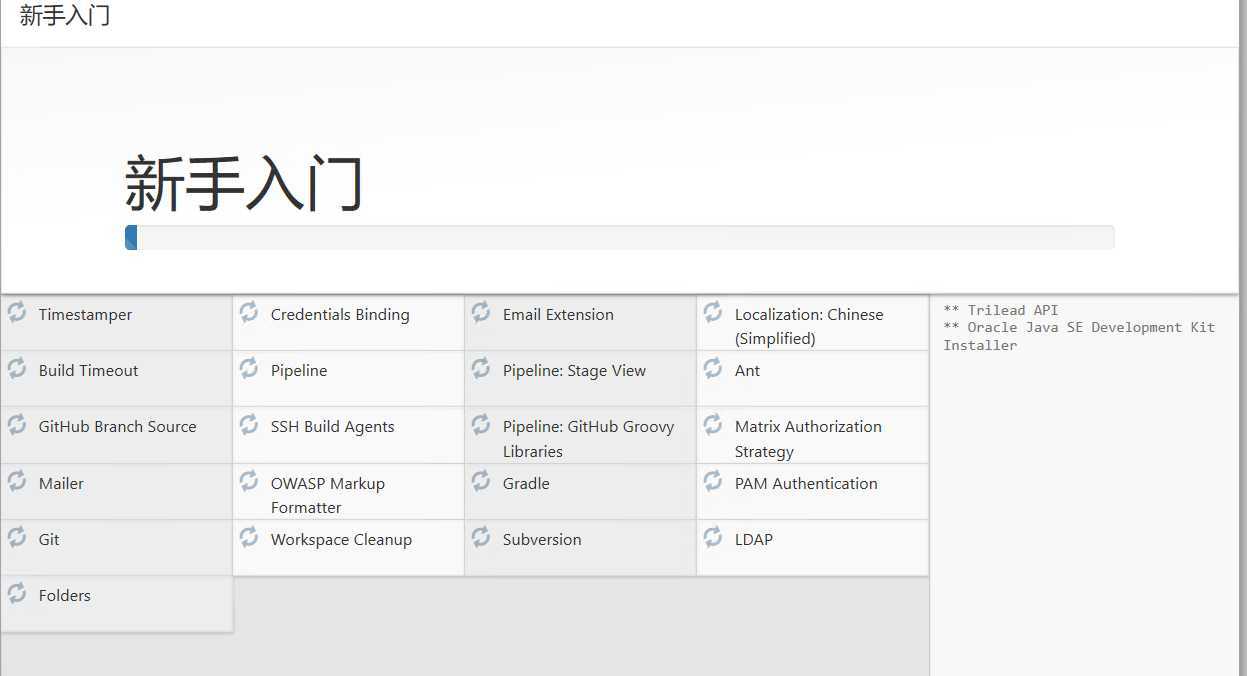Click the refresh icon beside Mailer

point(17,482)
